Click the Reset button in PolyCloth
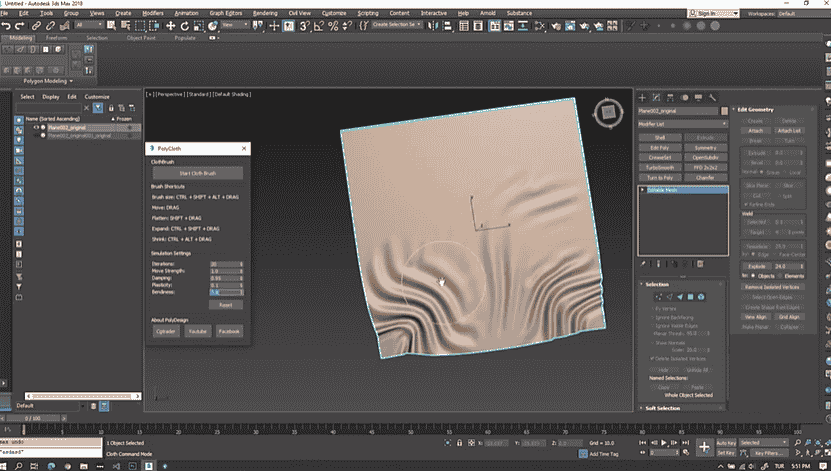This screenshot has height=471, width=831. 226,304
